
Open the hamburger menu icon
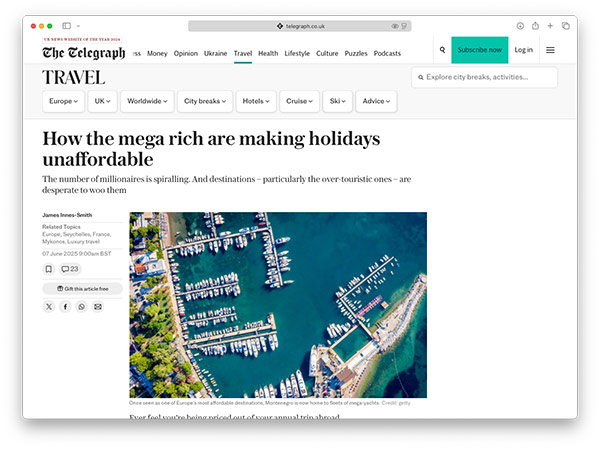coord(550,49)
